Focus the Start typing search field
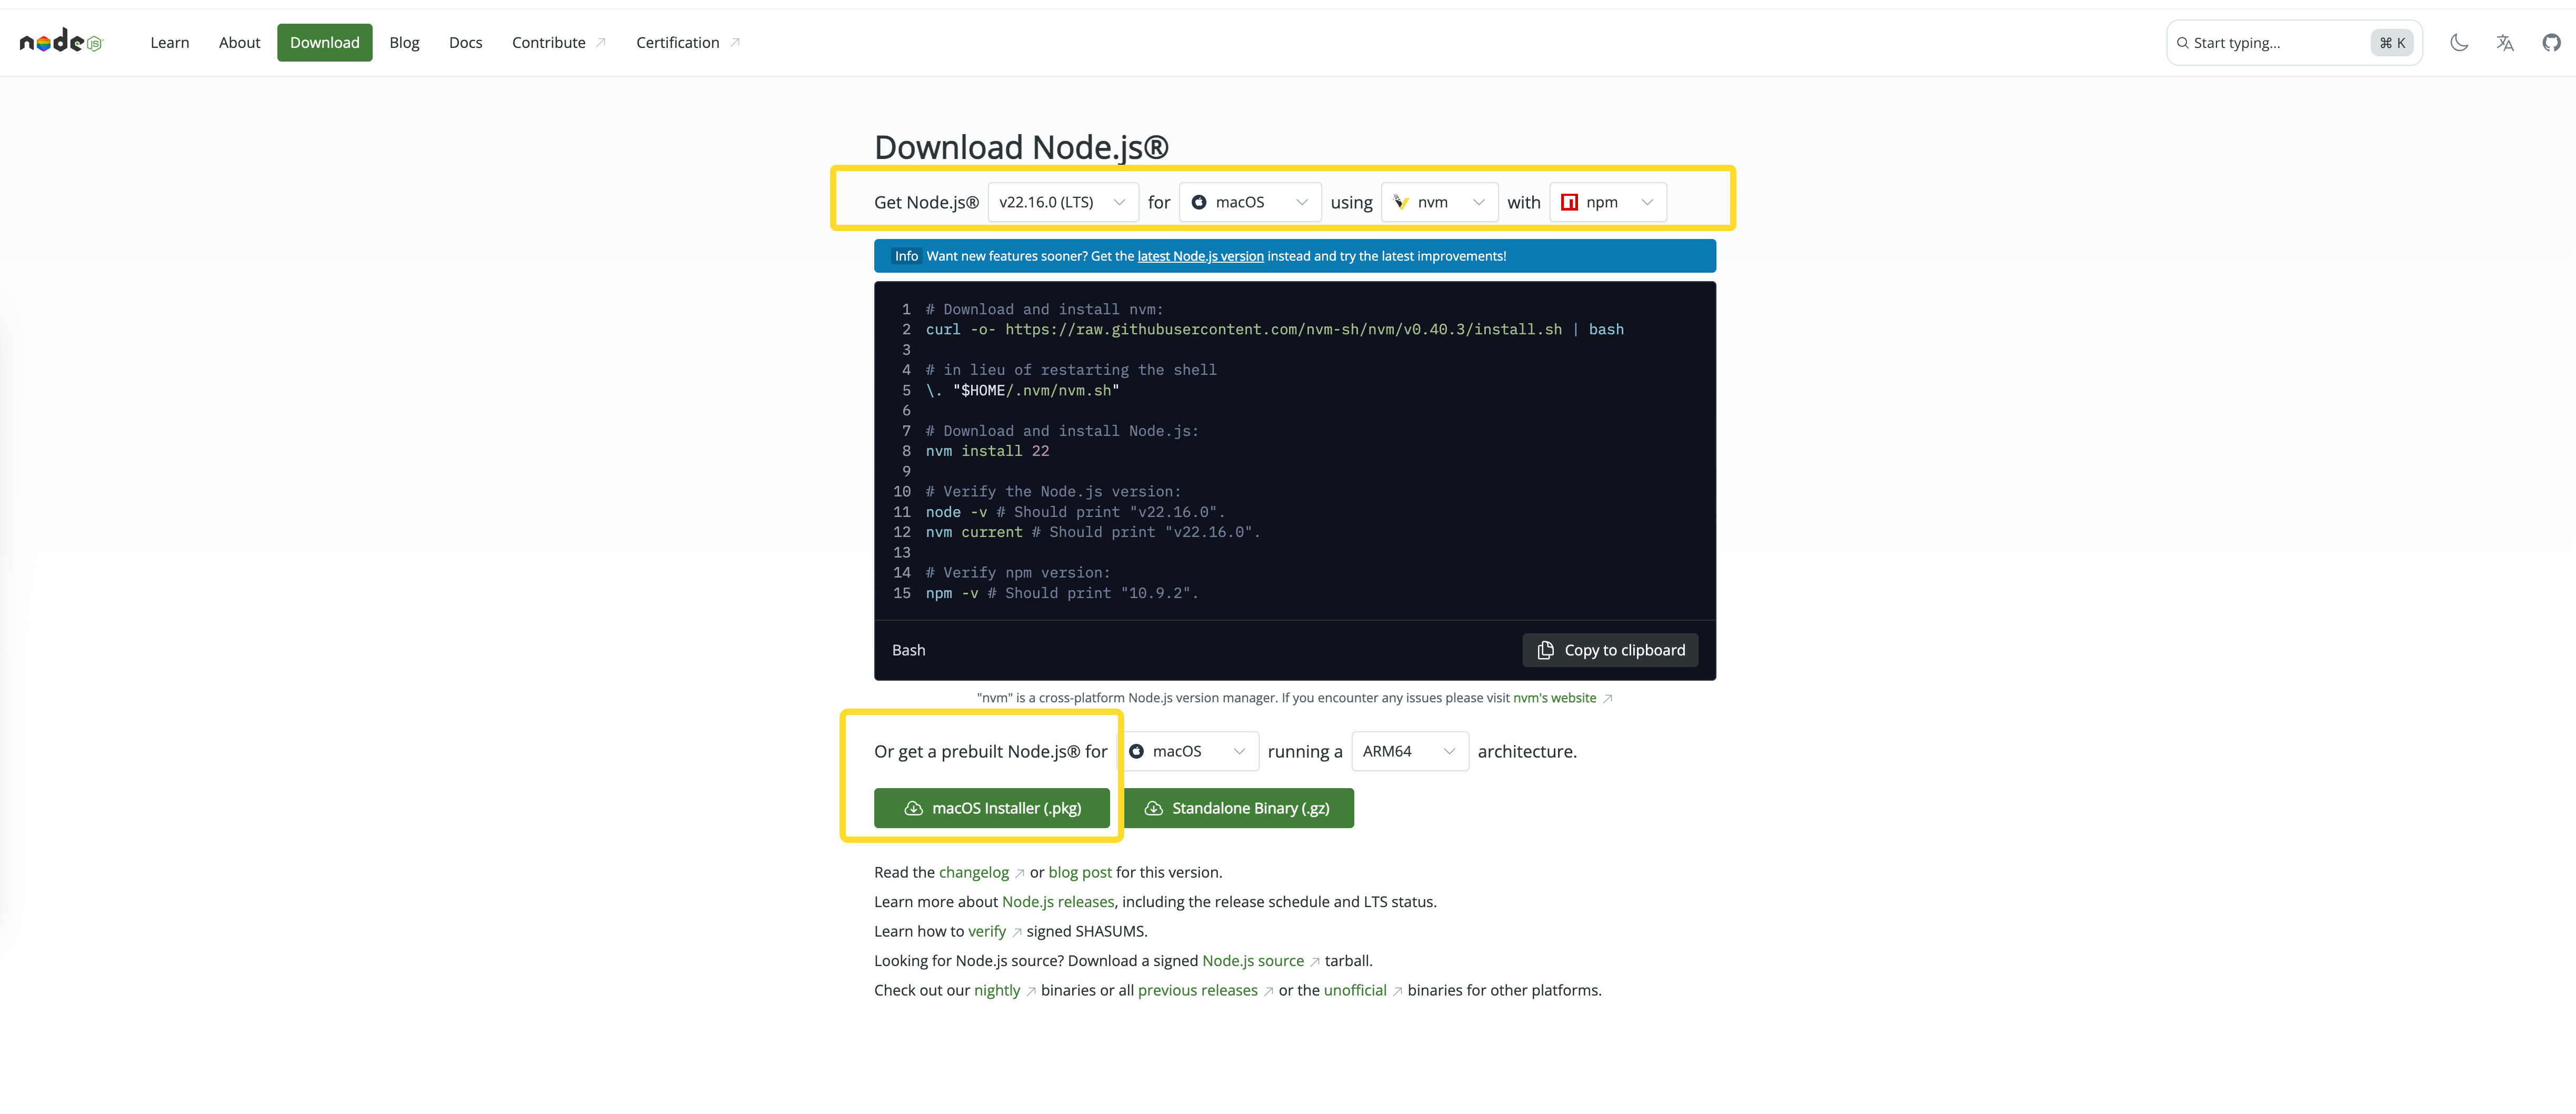 [x=2293, y=43]
